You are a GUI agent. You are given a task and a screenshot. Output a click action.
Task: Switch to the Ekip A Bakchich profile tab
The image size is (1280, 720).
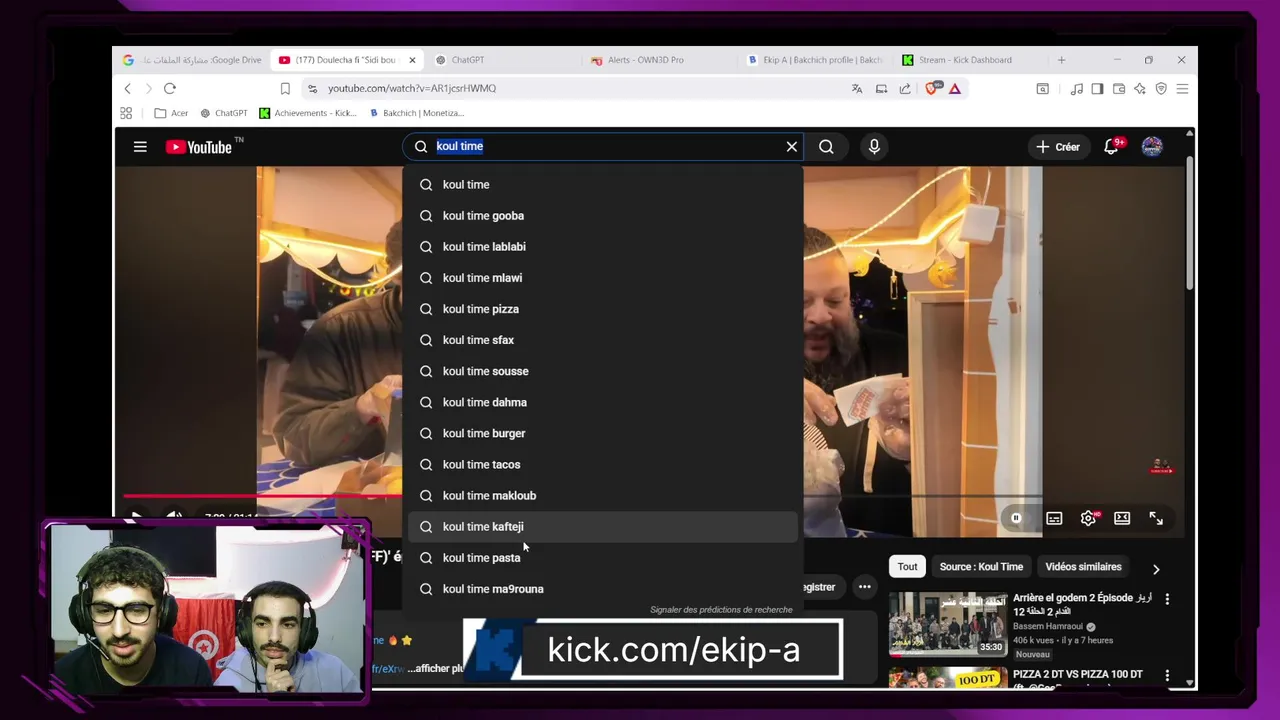(x=815, y=60)
